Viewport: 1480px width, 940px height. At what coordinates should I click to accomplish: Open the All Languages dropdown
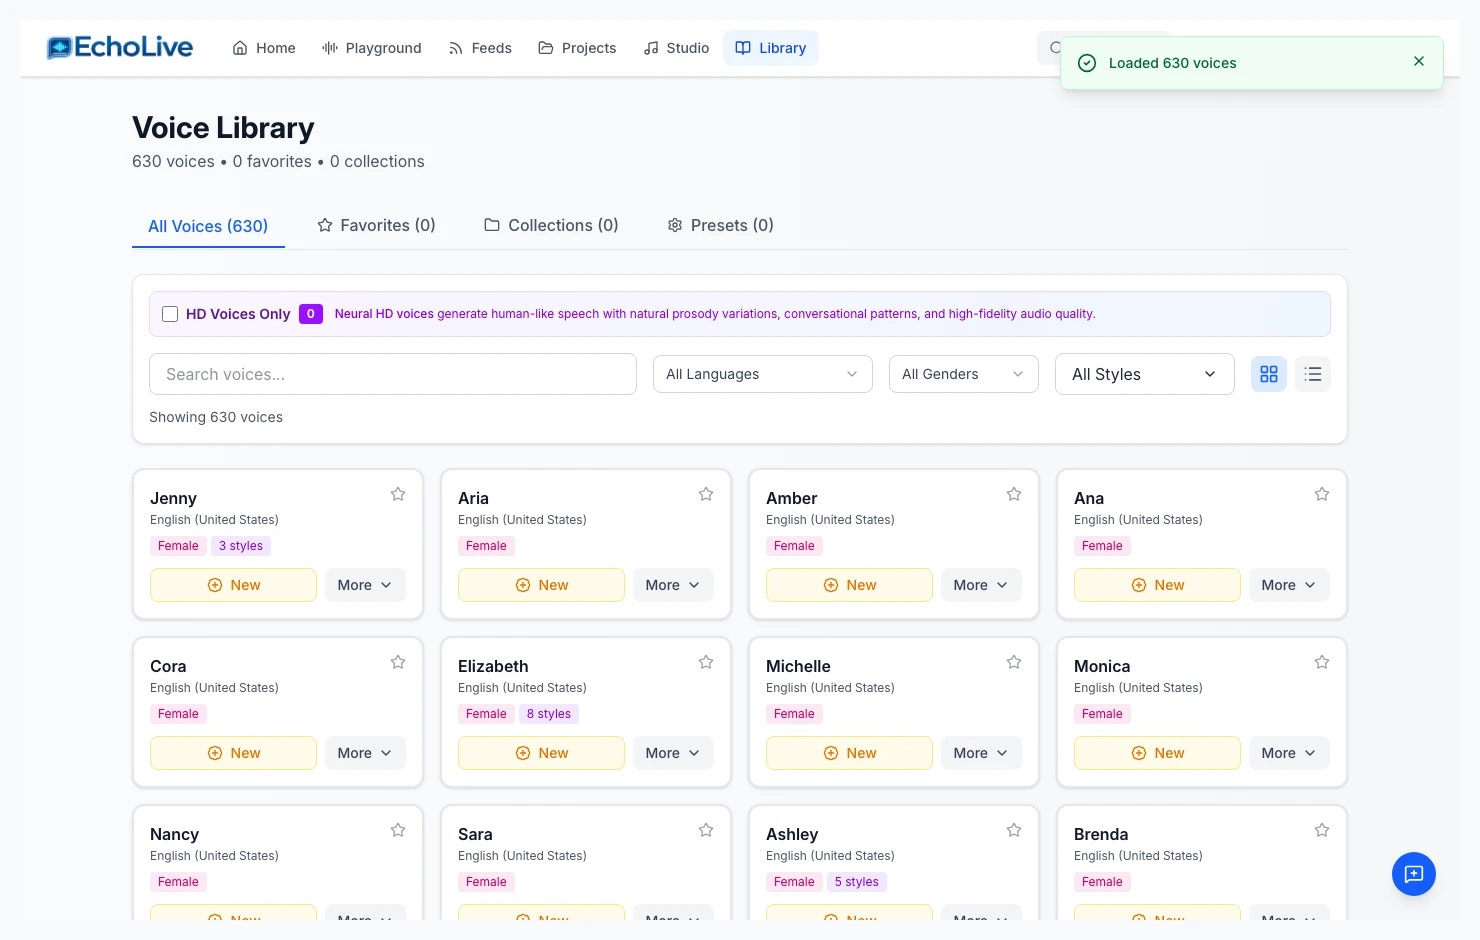761,374
